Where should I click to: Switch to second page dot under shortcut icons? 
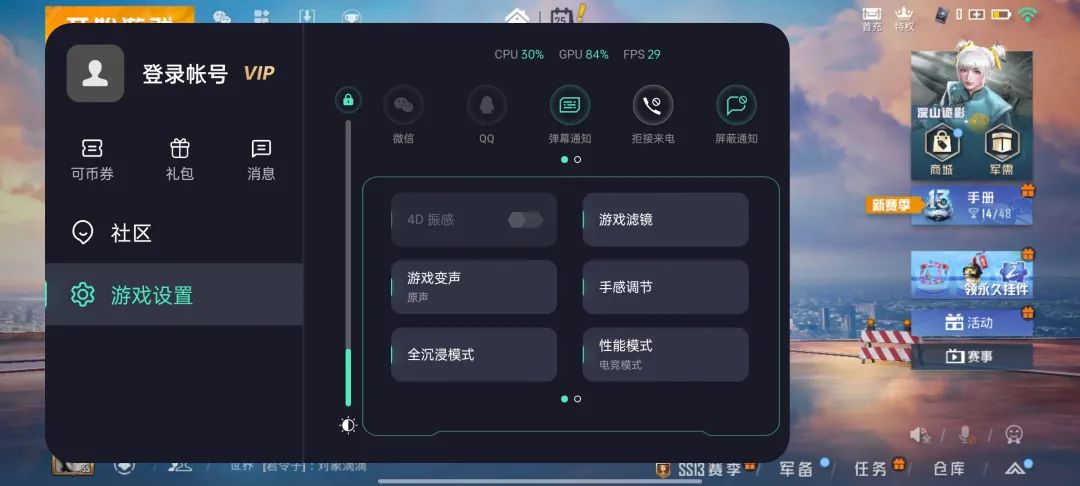coord(577,159)
